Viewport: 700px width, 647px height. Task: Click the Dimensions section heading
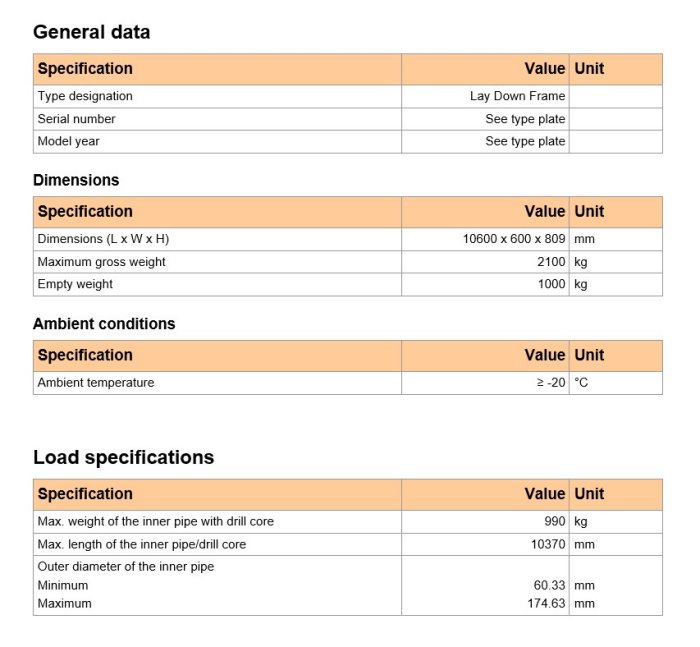point(76,180)
